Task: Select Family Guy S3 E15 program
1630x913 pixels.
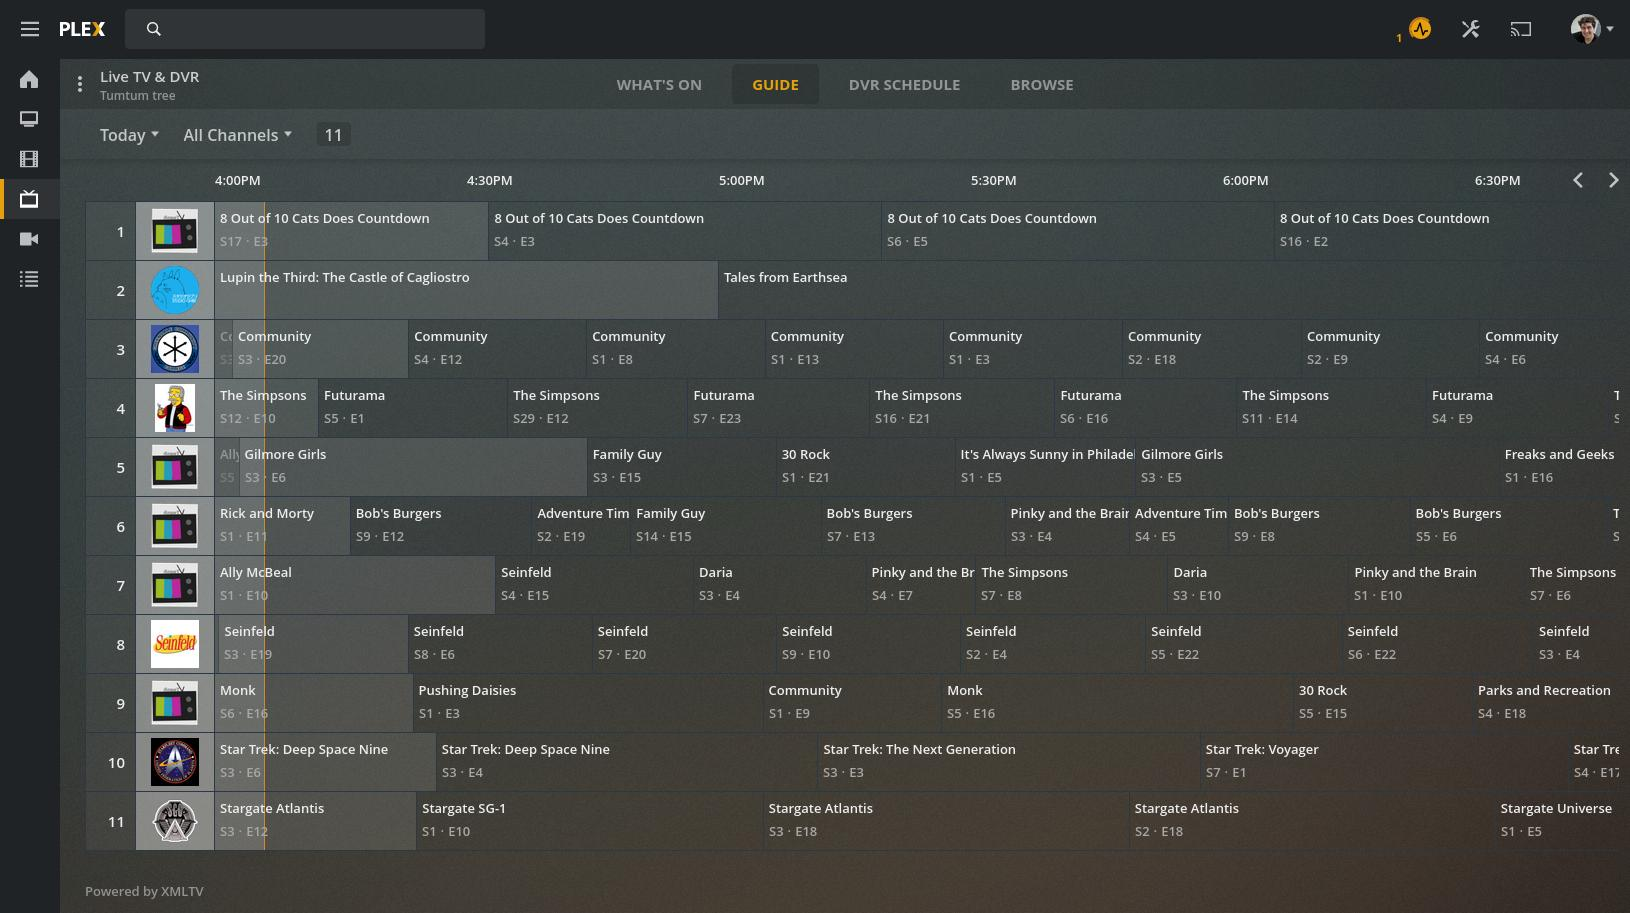Action: [x=682, y=467]
